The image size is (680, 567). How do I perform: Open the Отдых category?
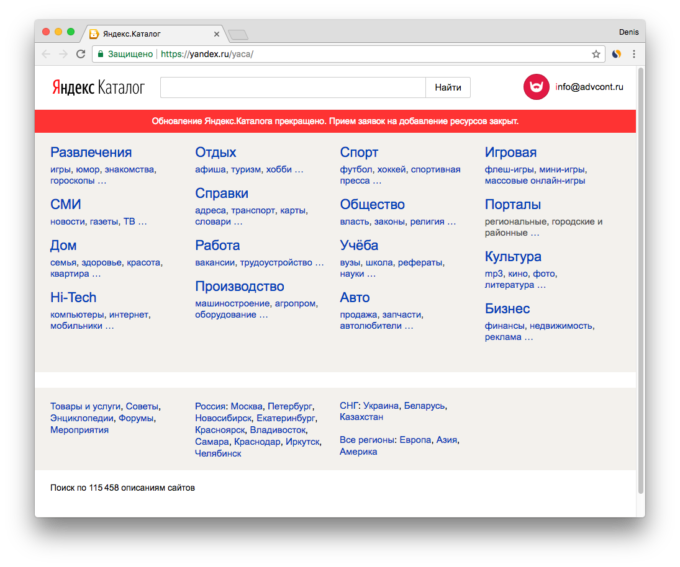pos(216,152)
